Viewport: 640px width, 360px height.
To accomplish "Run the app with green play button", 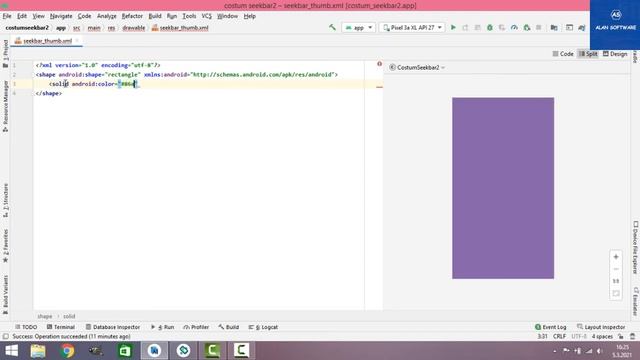I will coord(453,27).
